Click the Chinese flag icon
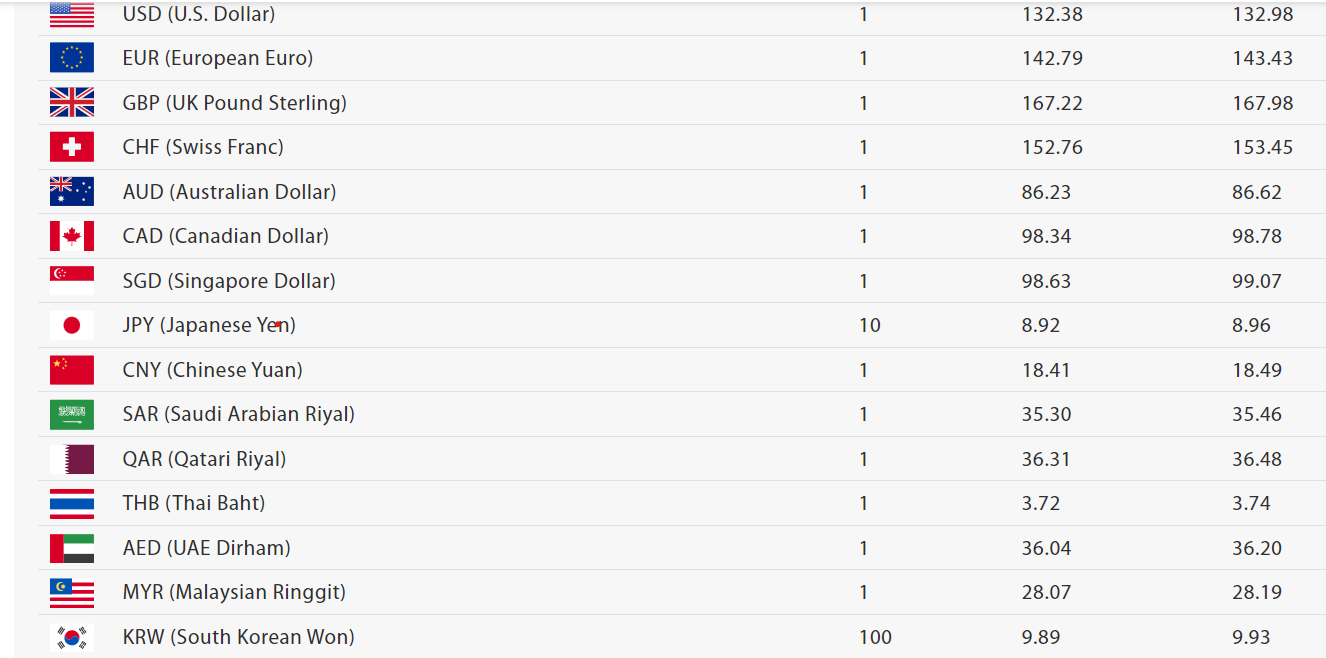 tap(72, 370)
